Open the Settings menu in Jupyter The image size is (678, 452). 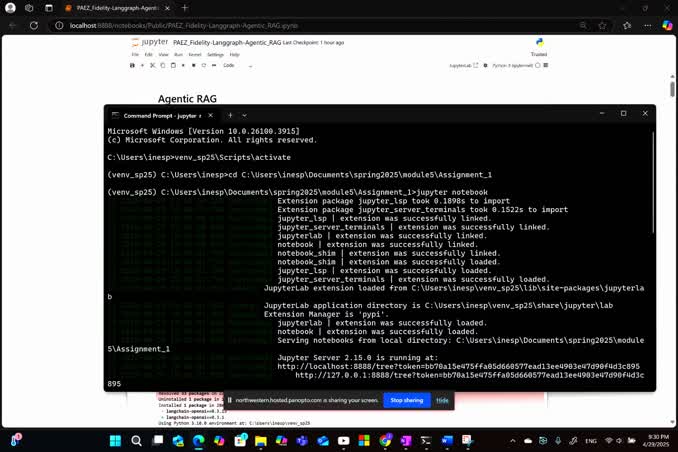click(215, 55)
